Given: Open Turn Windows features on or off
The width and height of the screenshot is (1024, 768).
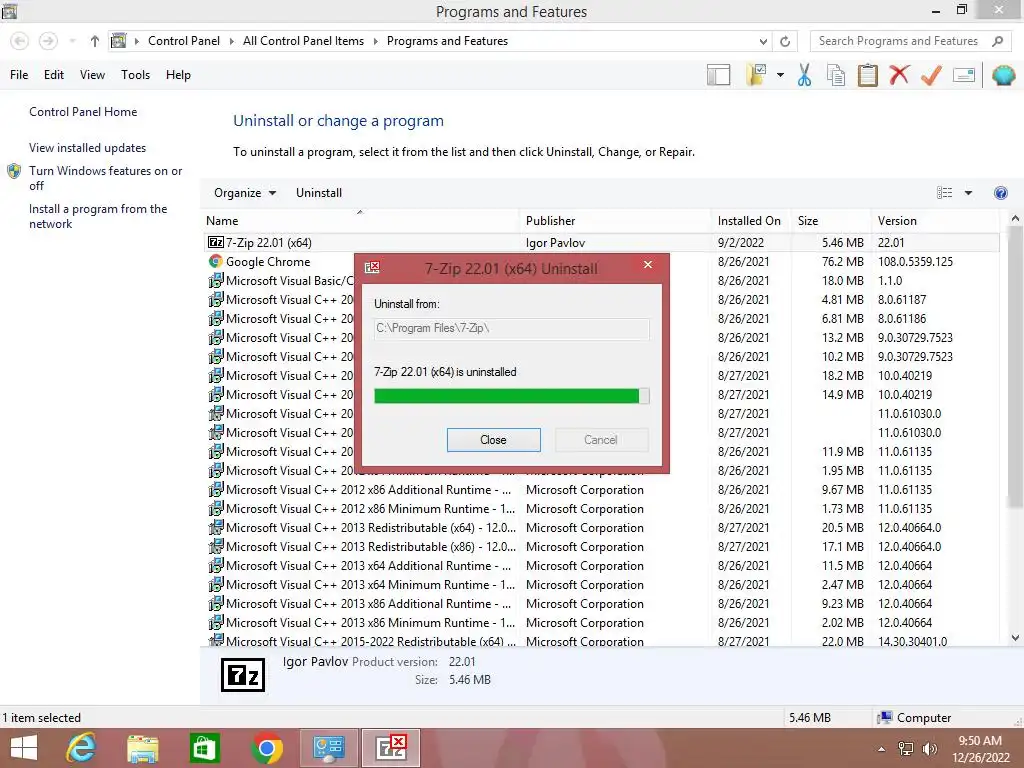Looking at the screenshot, I should [105, 178].
